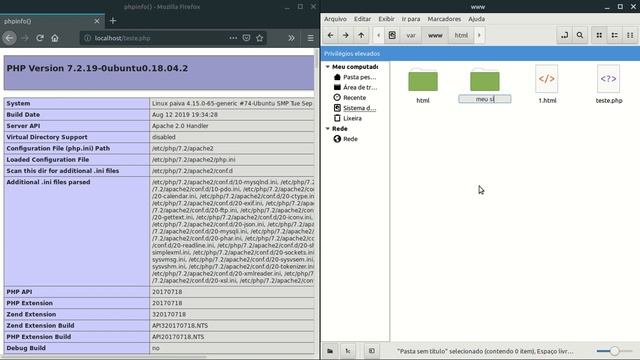640x360 pixels.
Task: Open a new Firefox tab
Action: click(x=113, y=20)
